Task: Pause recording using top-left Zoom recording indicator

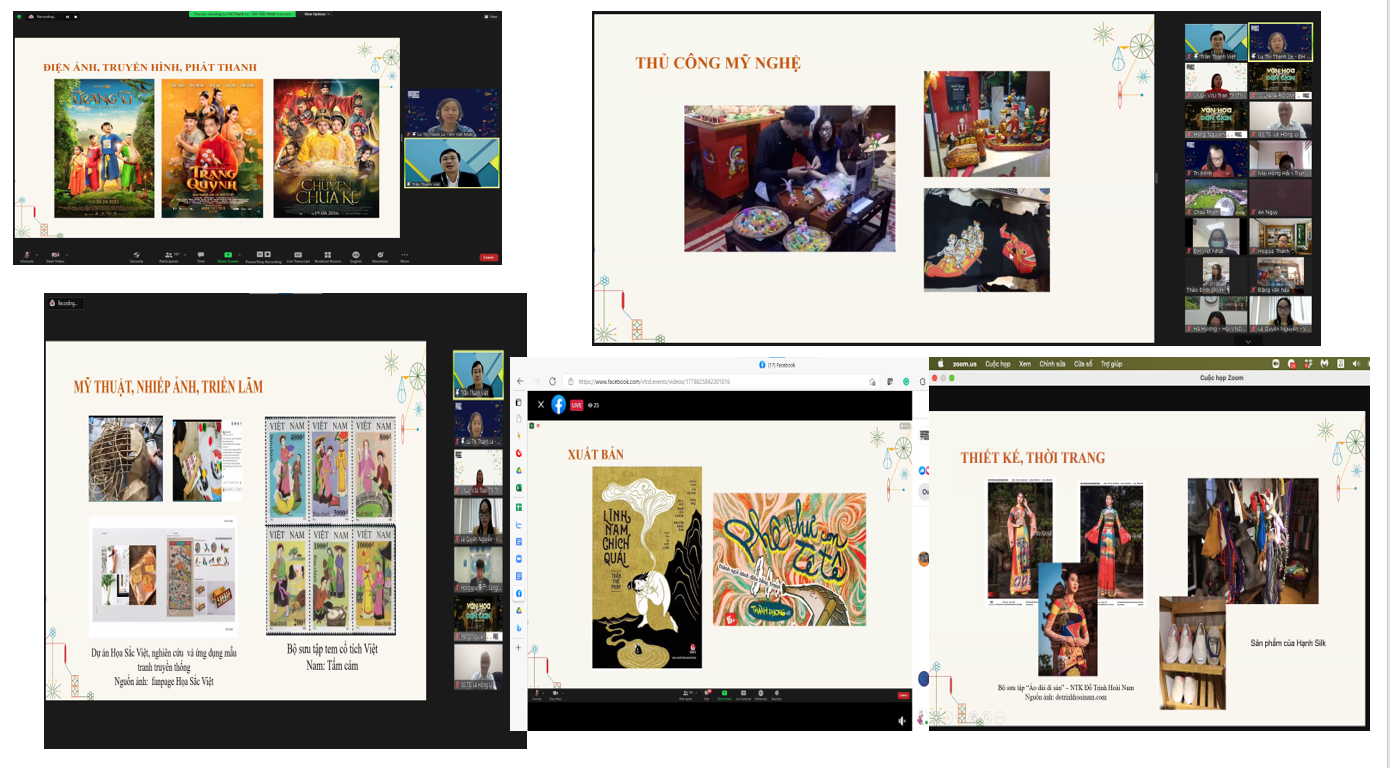Action: (x=67, y=17)
